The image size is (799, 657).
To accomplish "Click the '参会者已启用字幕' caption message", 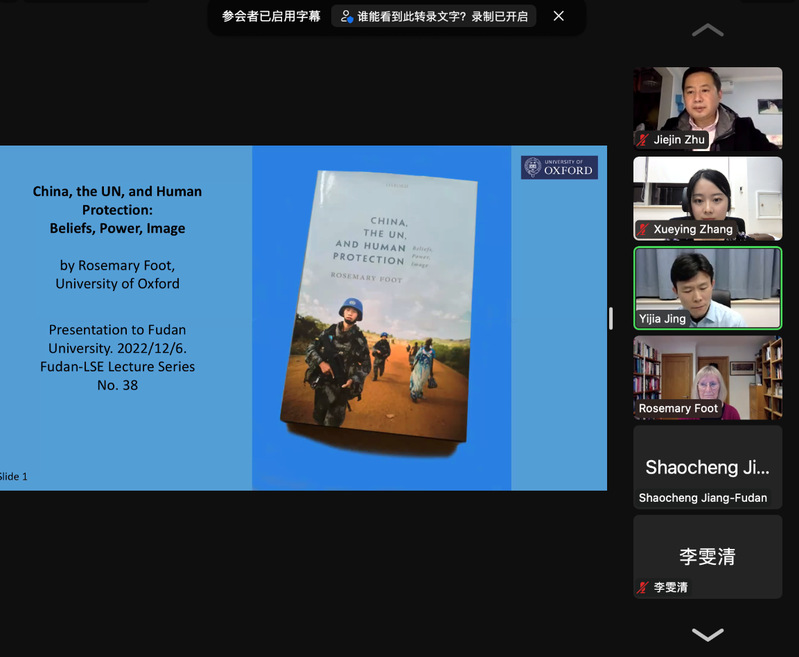I will tap(271, 16).
